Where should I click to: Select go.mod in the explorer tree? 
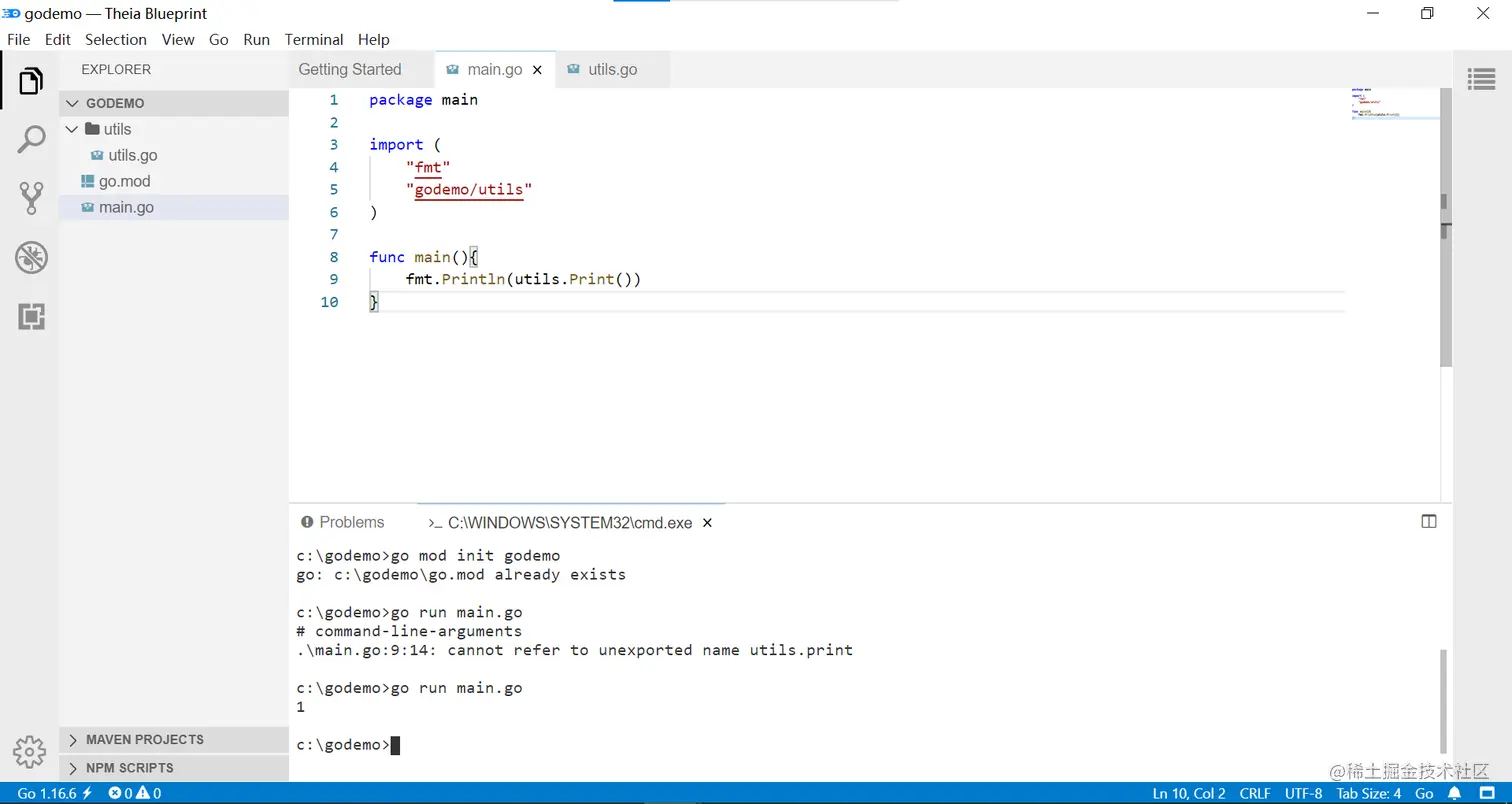pyautogui.click(x=124, y=181)
